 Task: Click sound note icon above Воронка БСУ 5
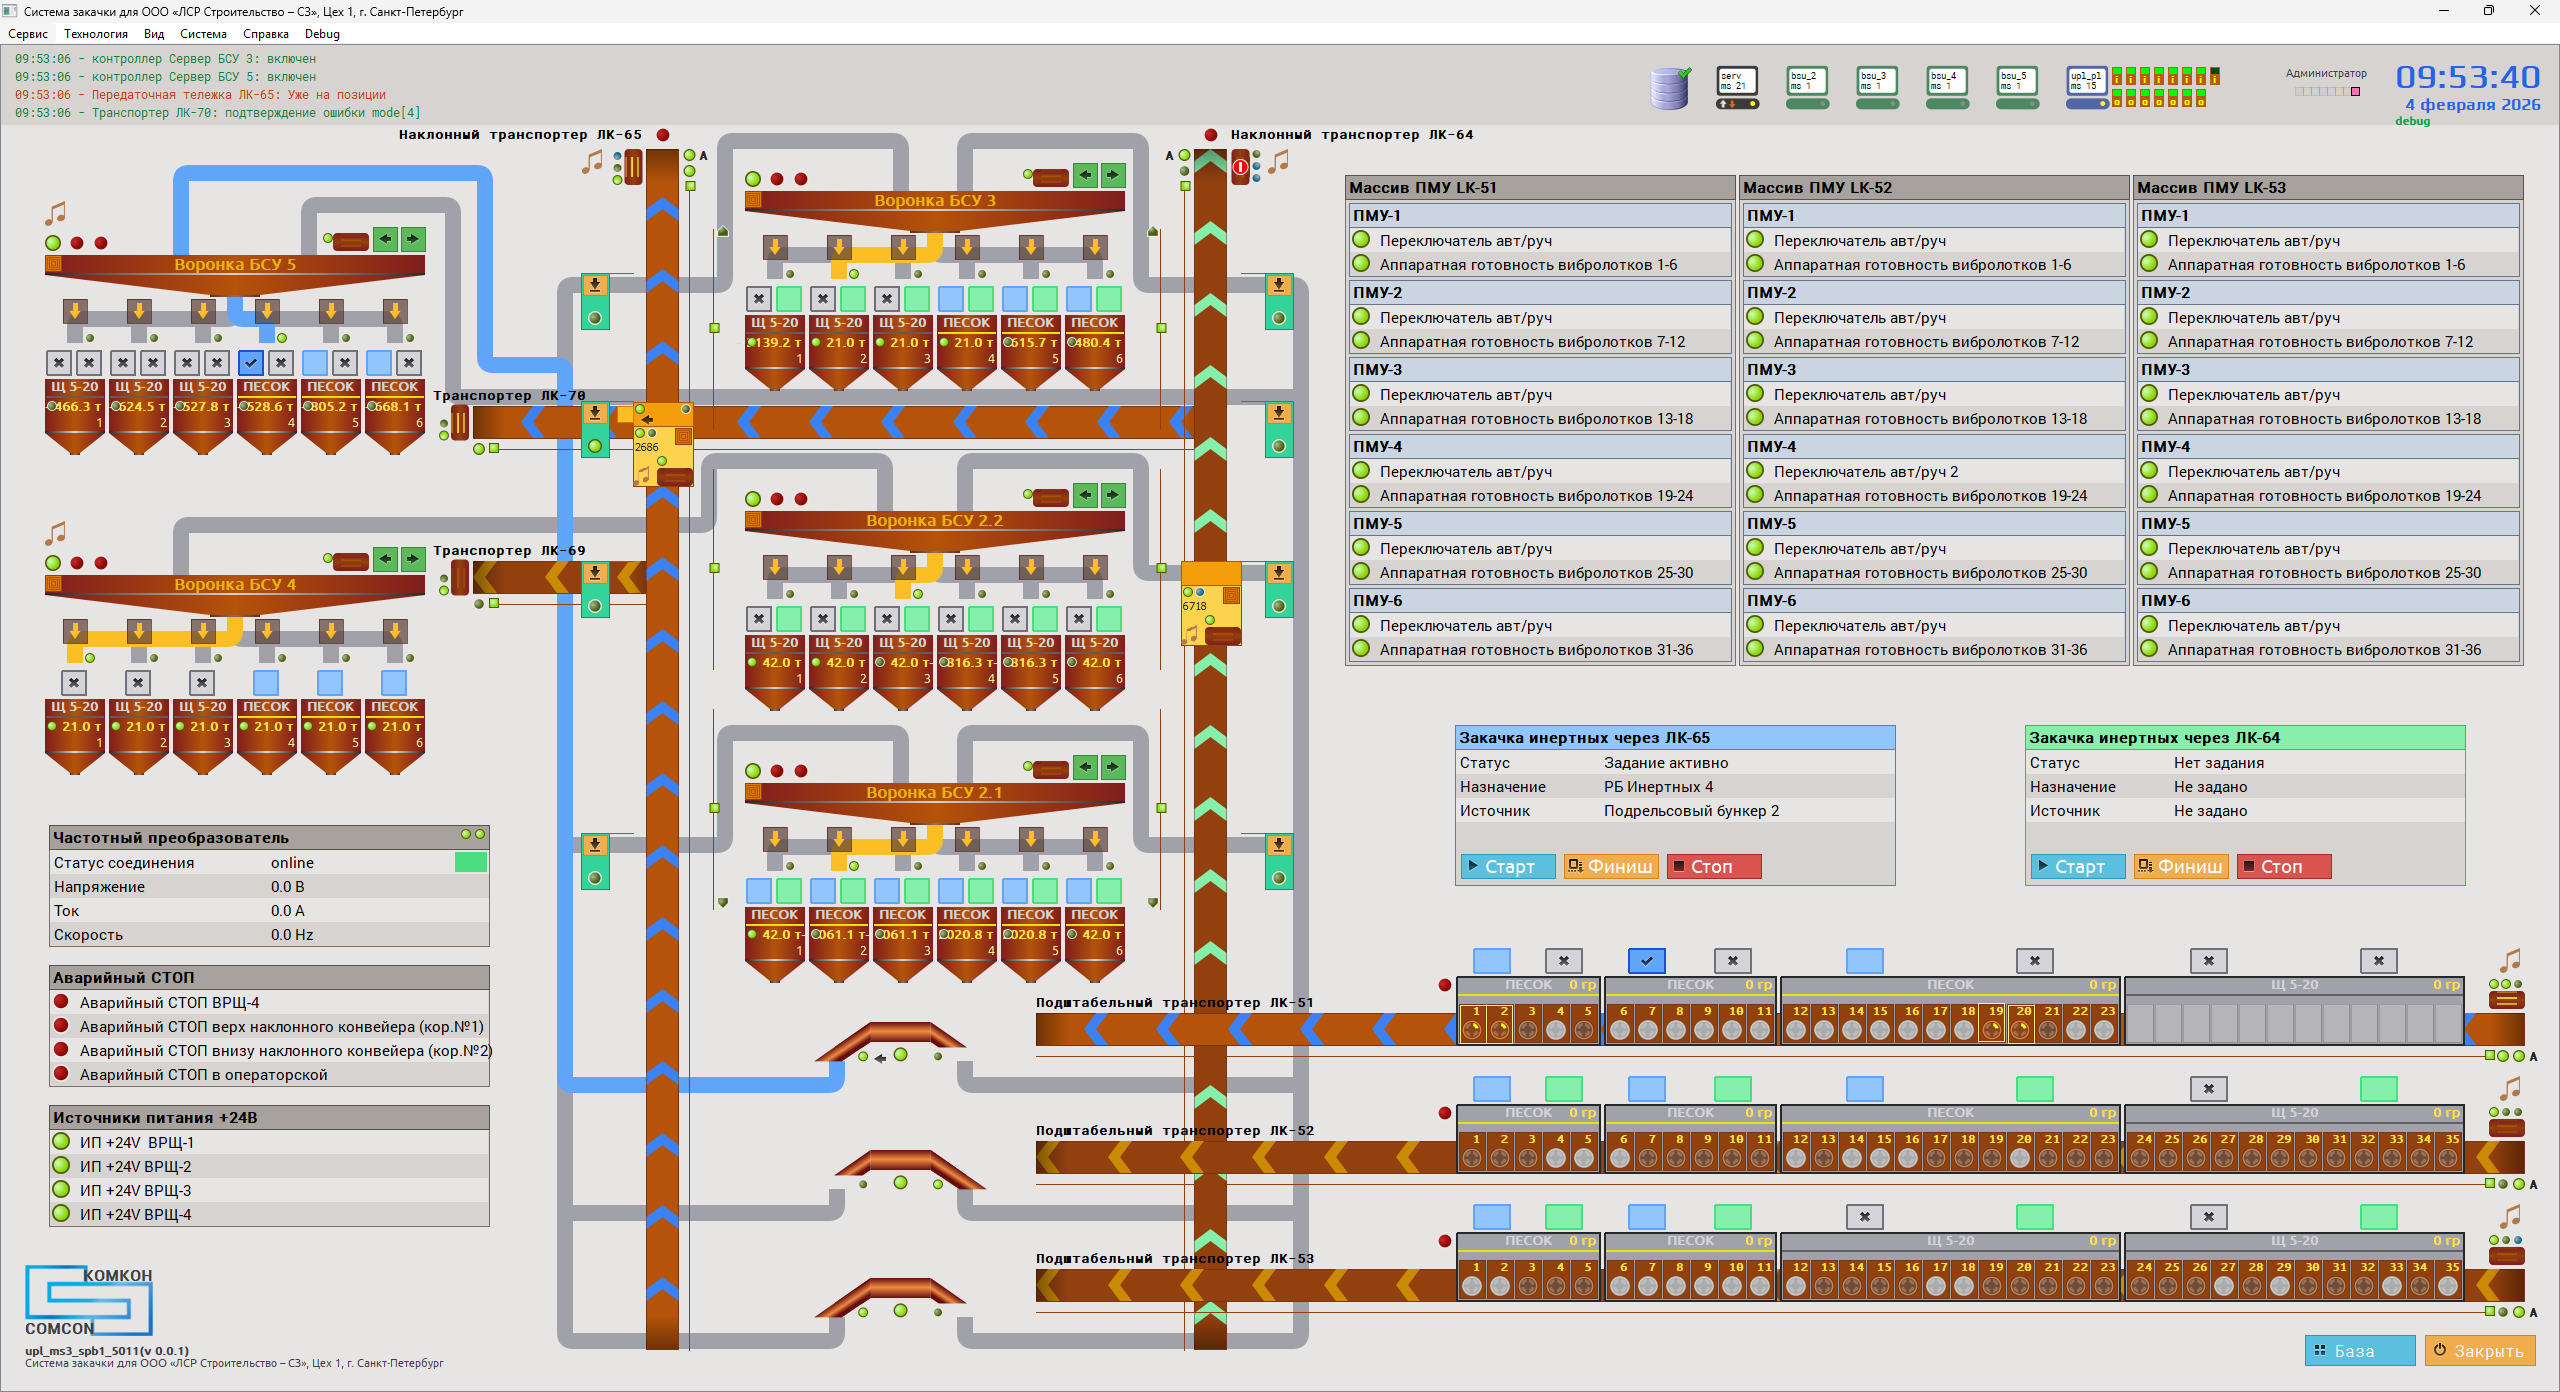click(x=56, y=213)
